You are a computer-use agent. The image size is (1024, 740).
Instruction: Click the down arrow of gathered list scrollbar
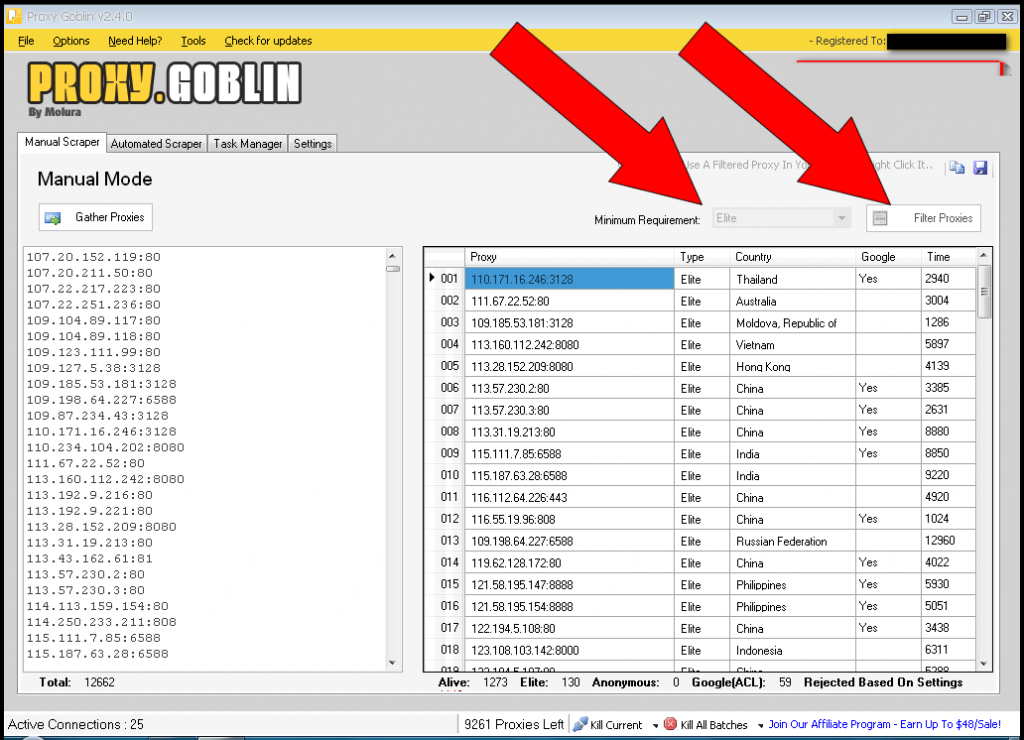coord(392,663)
